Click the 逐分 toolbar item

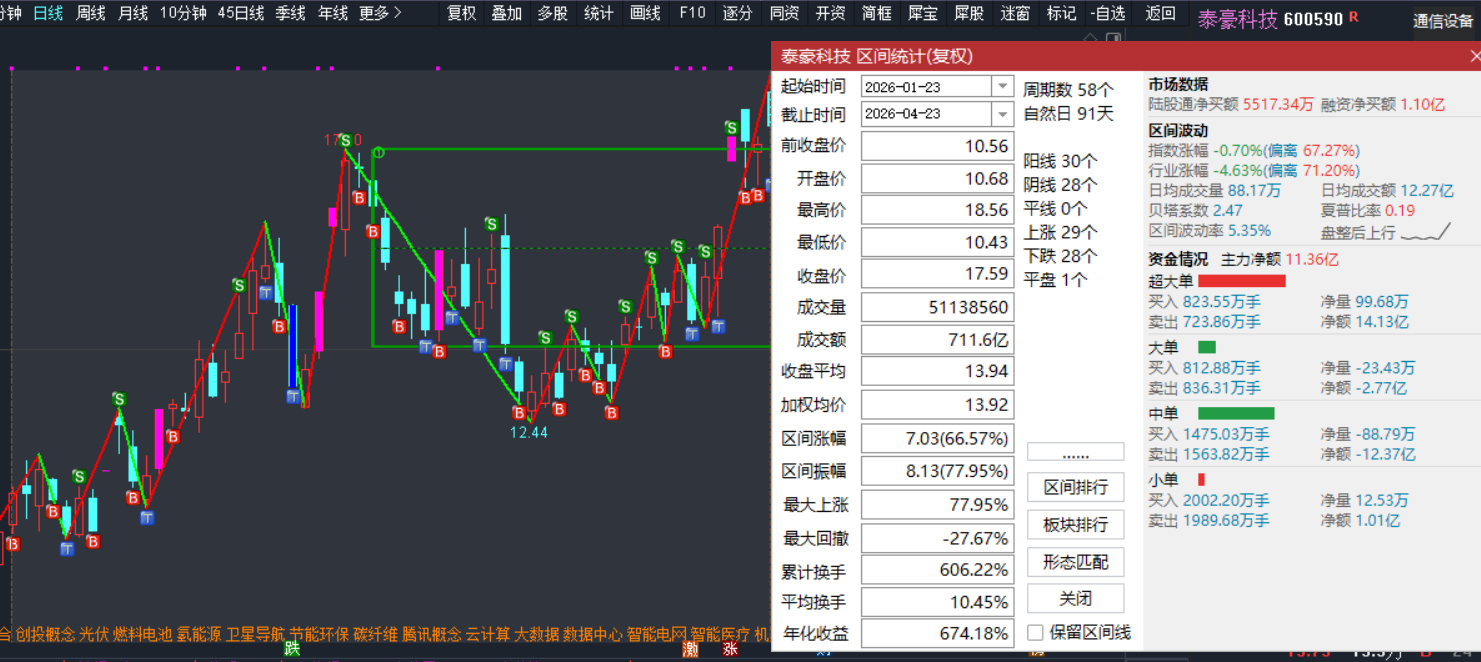coord(737,13)
